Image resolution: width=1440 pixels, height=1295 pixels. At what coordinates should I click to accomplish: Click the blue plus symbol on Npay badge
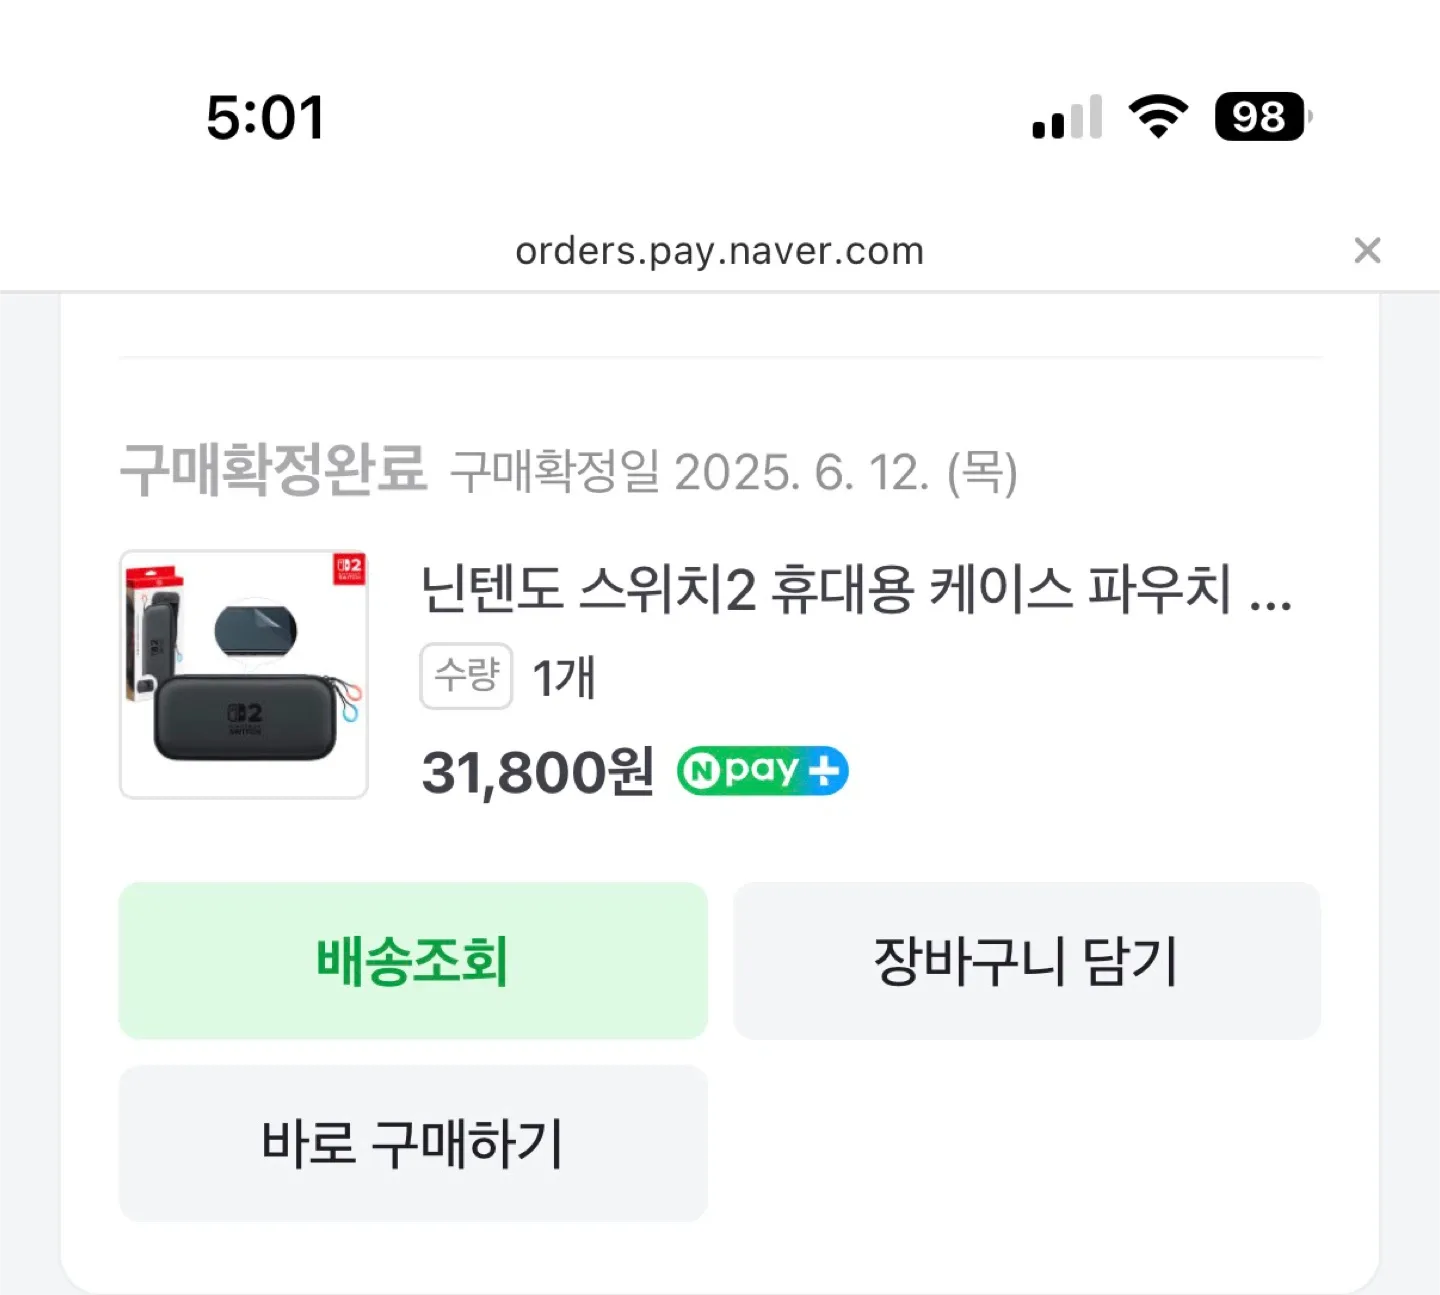click(x=824, y=772)
